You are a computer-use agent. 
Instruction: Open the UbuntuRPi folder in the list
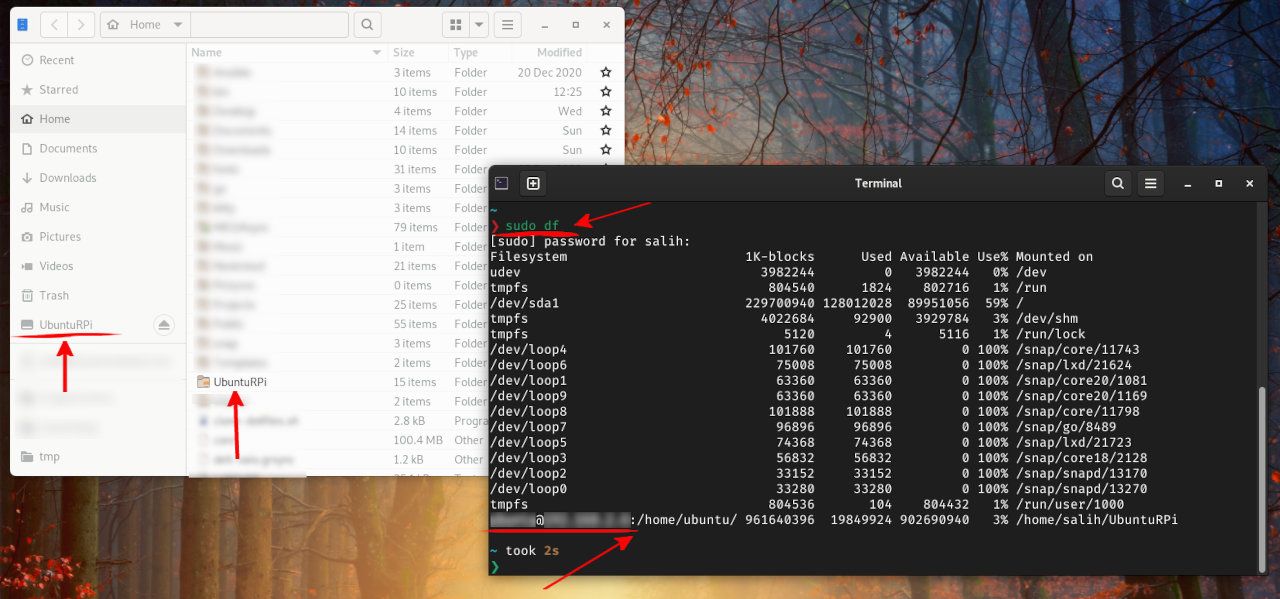tap(239, 382)
